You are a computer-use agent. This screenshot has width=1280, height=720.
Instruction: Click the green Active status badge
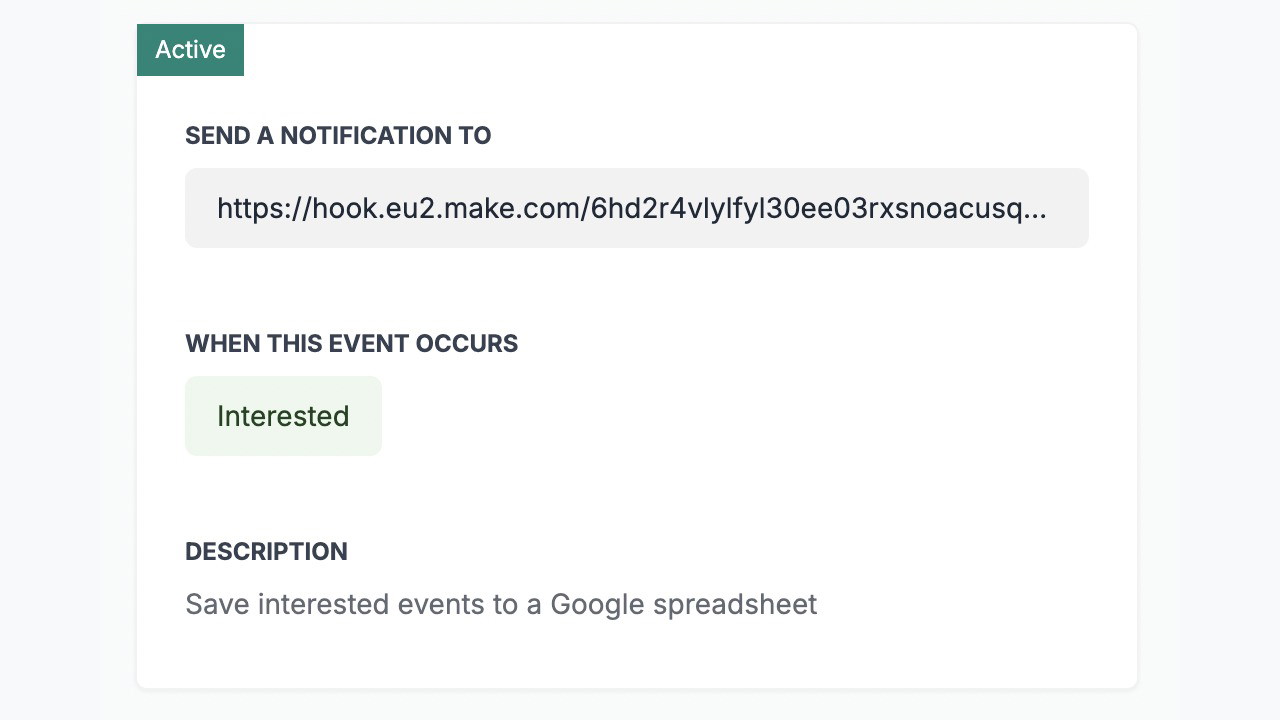coord(190,50)
